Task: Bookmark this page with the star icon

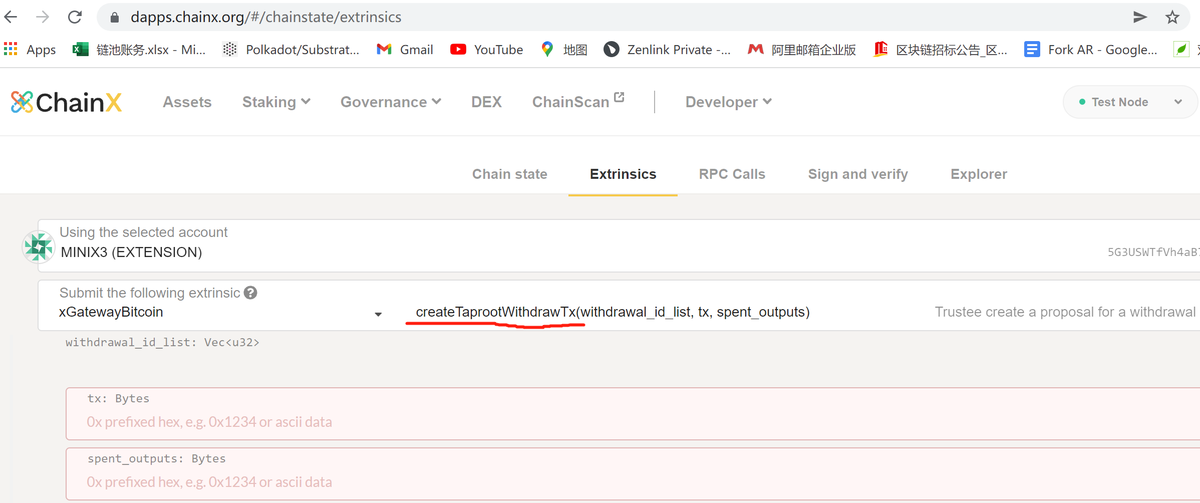Action: [x=1172, y=17]
